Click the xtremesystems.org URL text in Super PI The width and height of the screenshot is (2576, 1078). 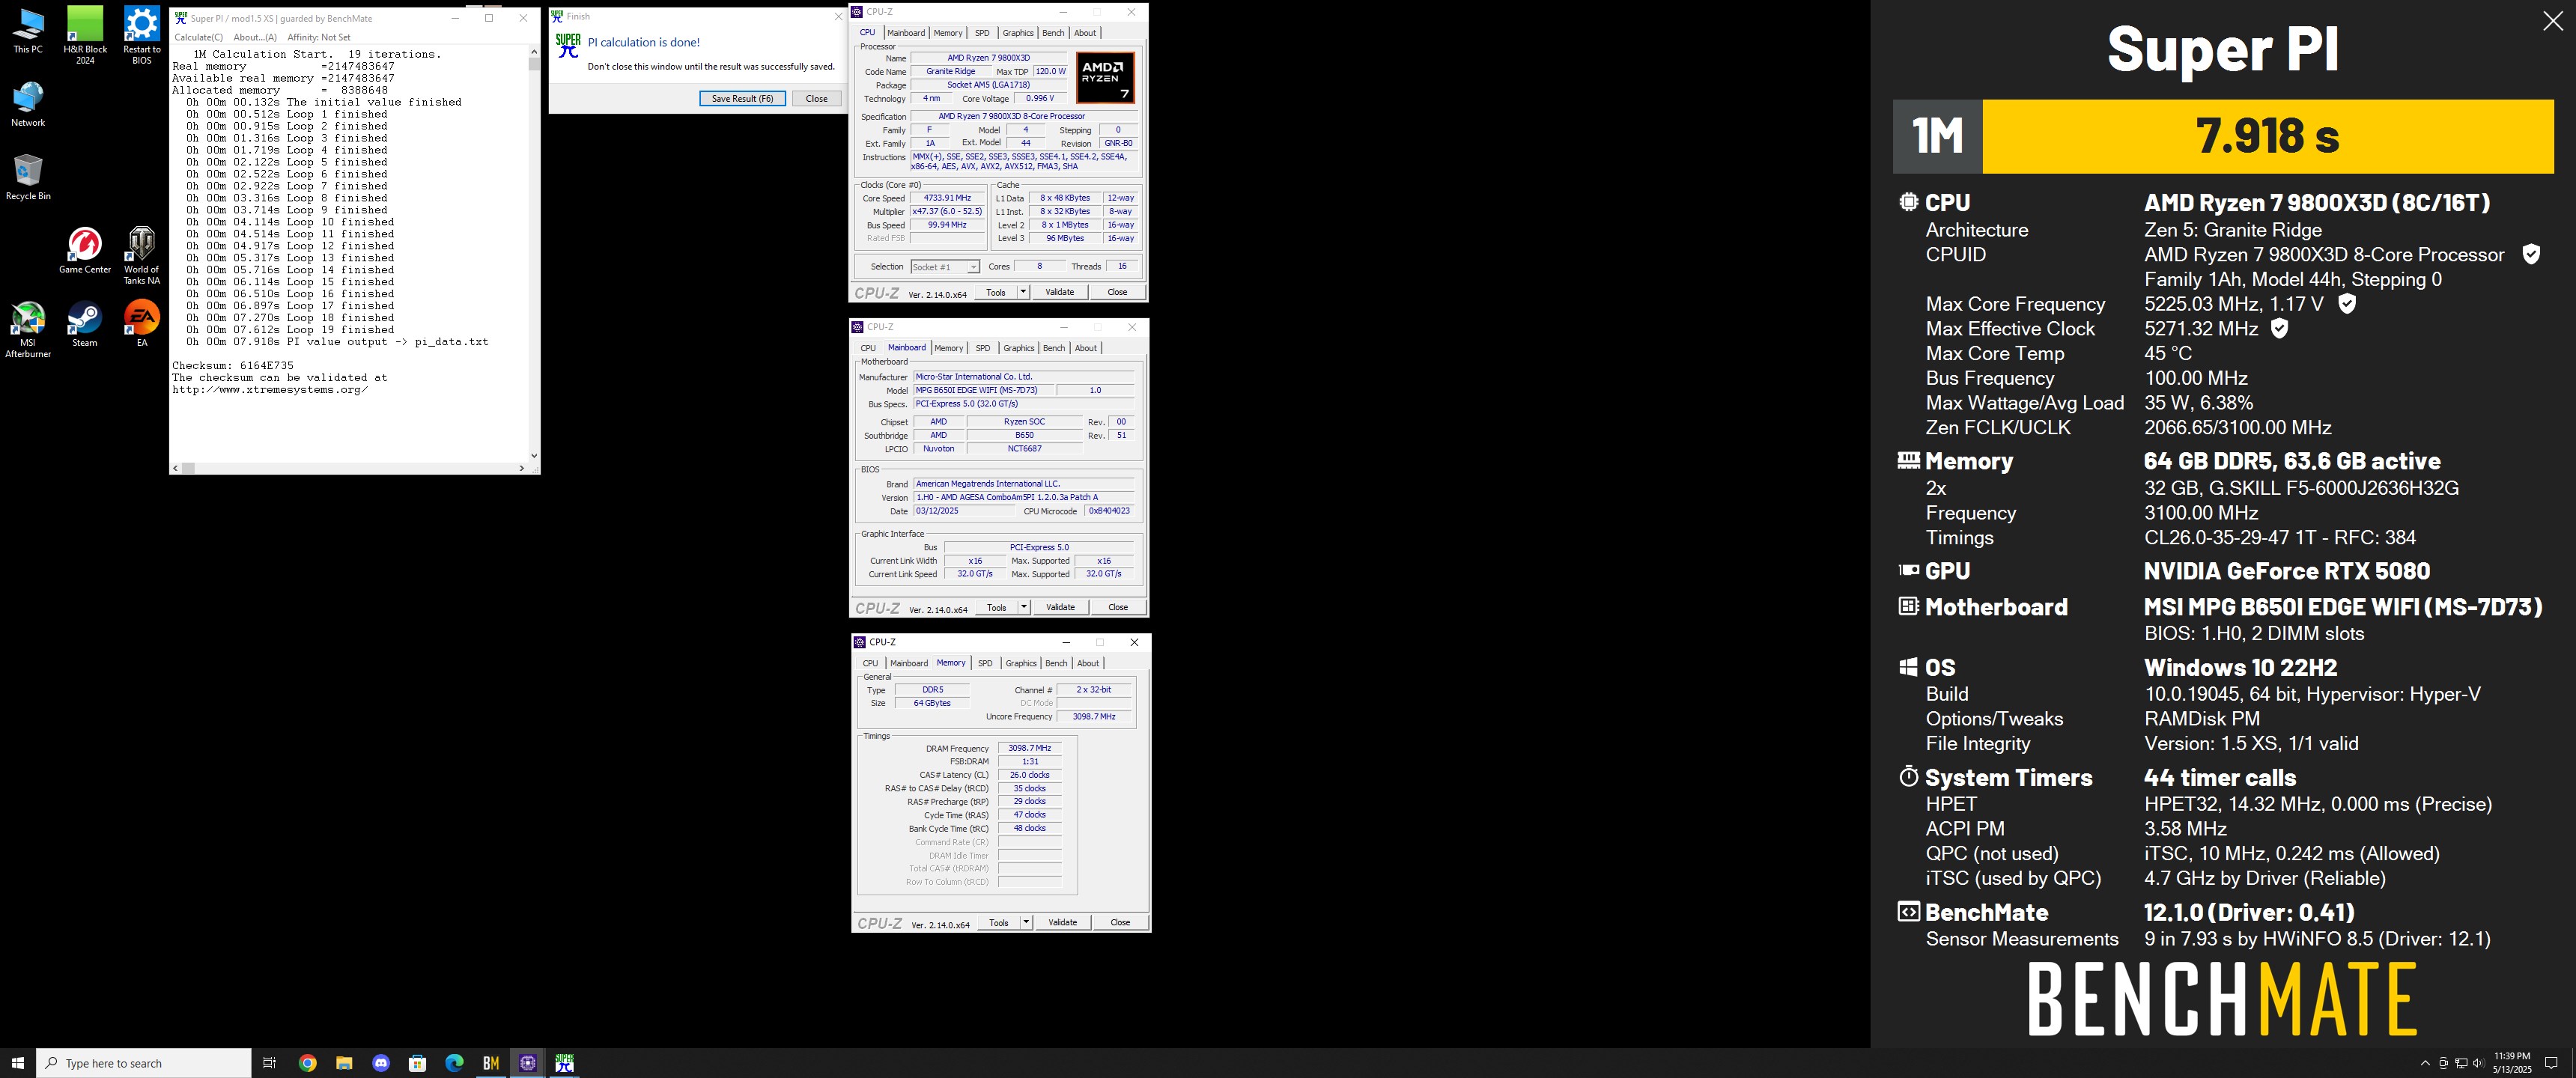click(270, 390)
